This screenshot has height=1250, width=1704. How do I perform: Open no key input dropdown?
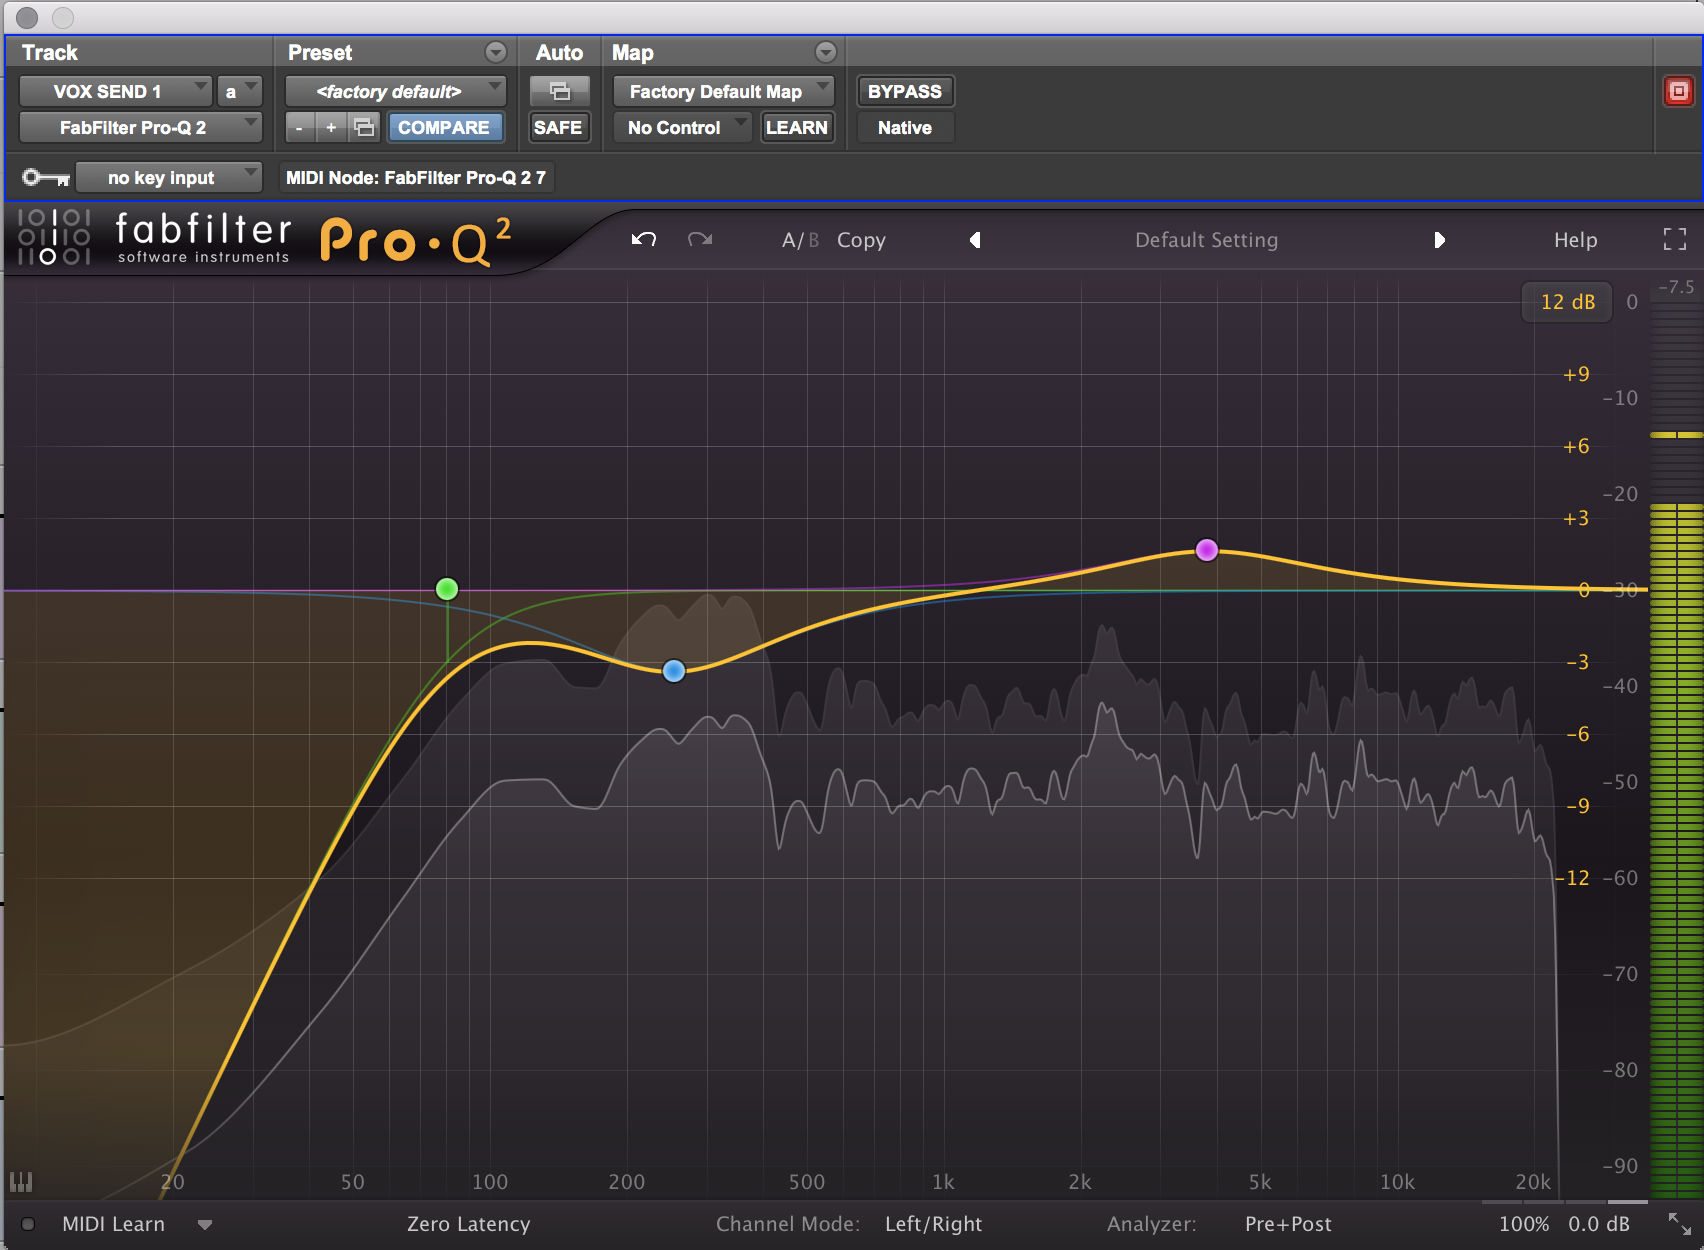coord(169,177)
